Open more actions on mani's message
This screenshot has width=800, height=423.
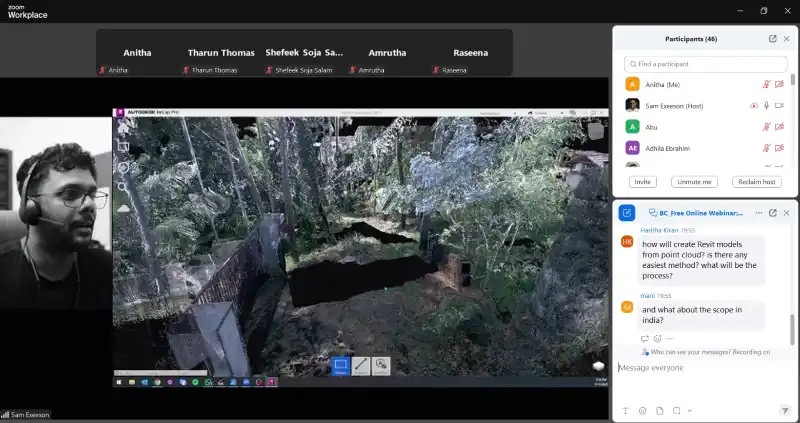pos(670,339)
